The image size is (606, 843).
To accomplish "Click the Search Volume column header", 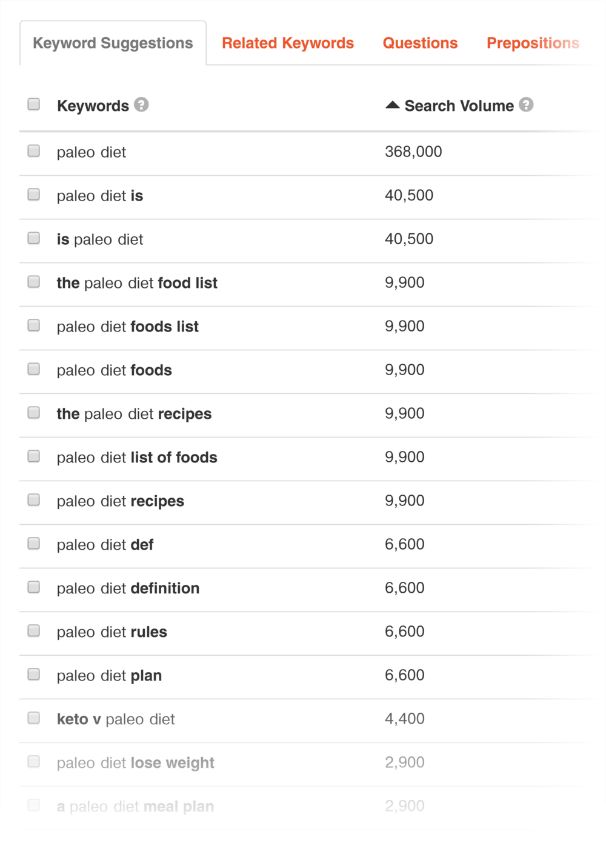I will point(459,106).
